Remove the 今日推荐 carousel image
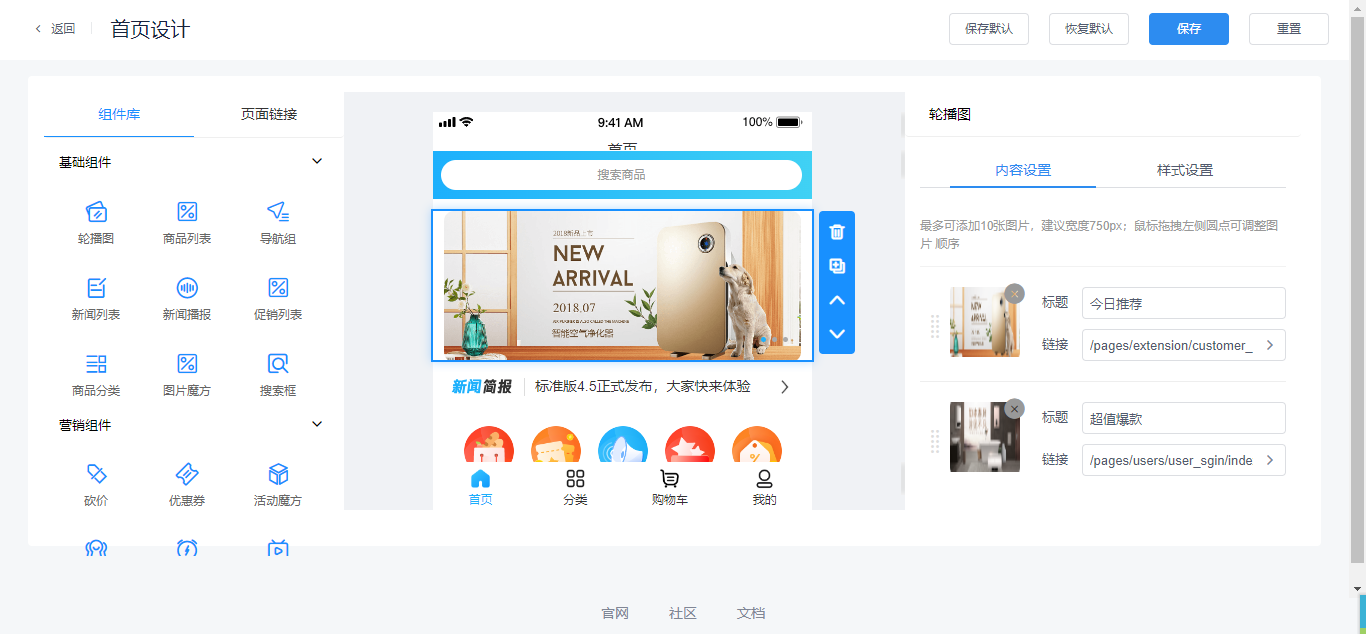 click(1015, 293)
